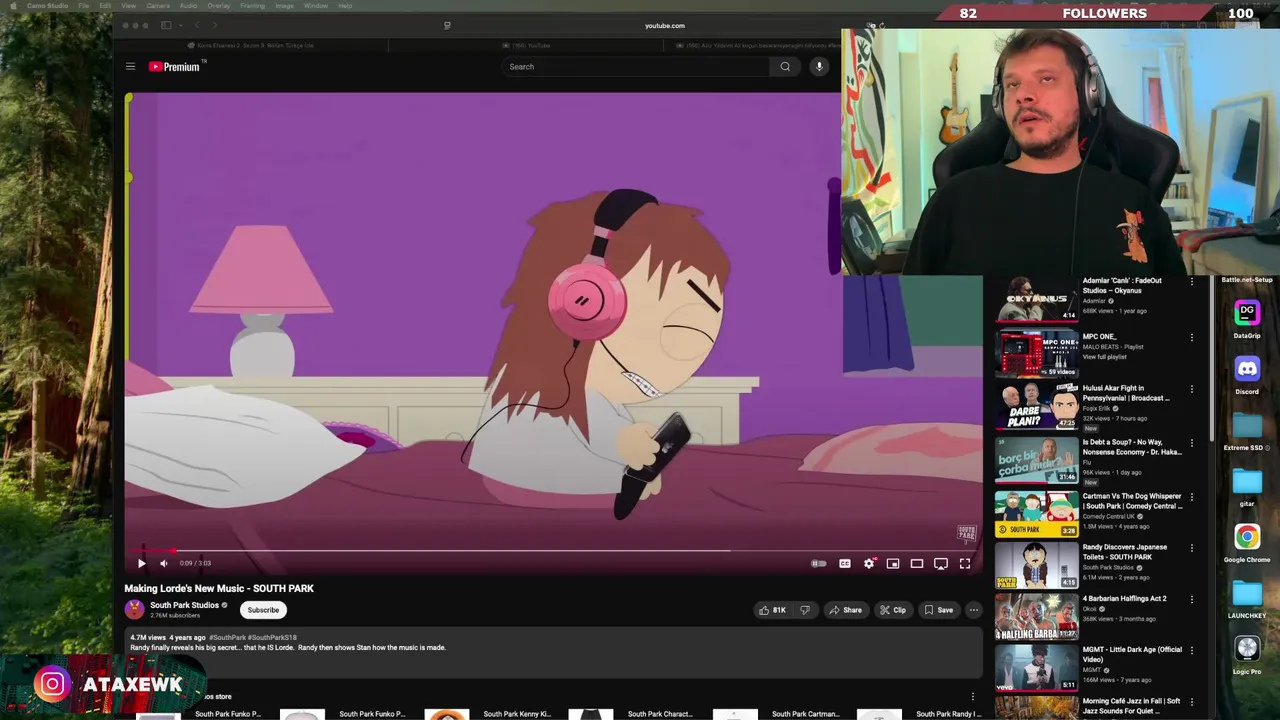The width and height of the screenshot is (1280, 720).
Task: Click the youtube.com address bar
Action: pyautogui.click(x=665, y=25)
